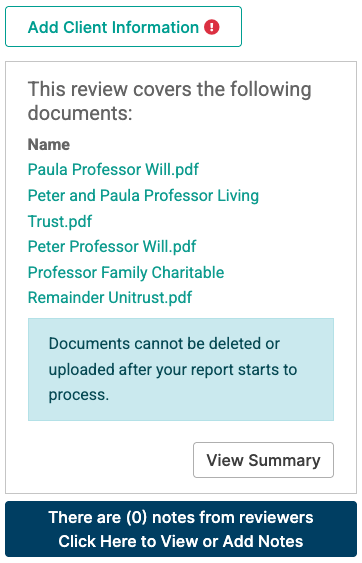The width and height of the screenshot is (362, 563).
Task: Click the red exclamation alert icon
Action: pos(212,27)
